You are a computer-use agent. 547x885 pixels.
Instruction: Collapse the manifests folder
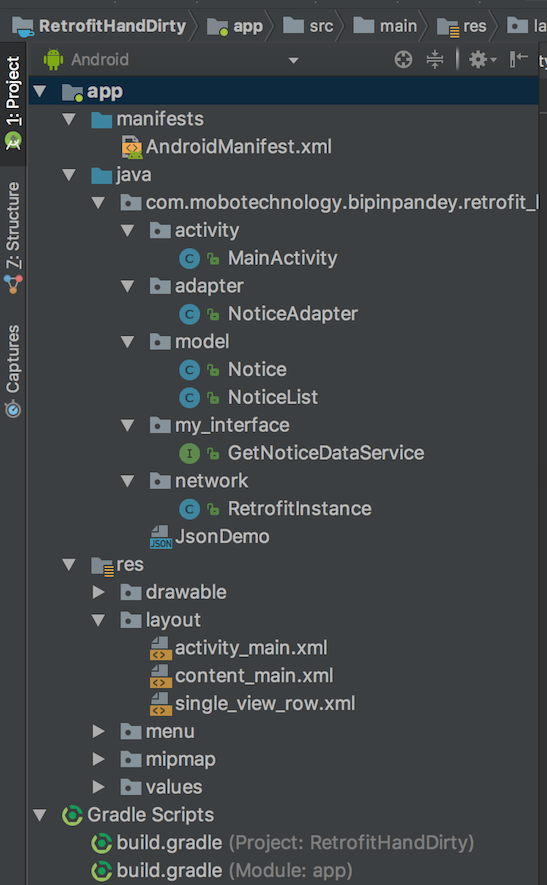69,119
